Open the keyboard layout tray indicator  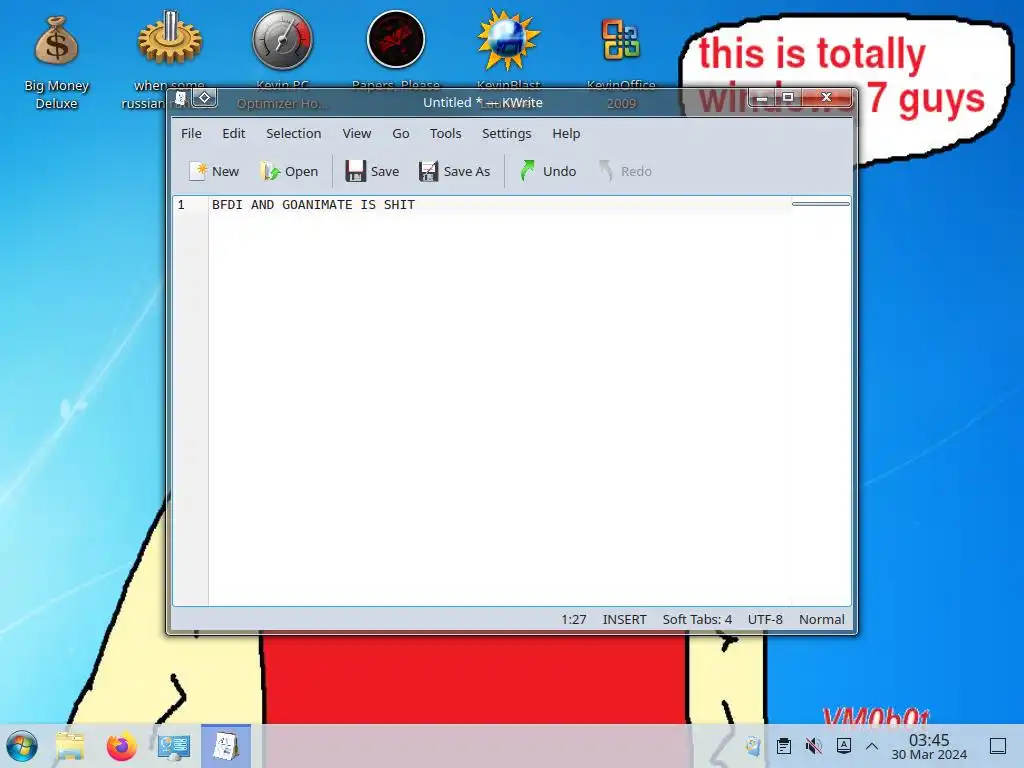tap(844, 745)
